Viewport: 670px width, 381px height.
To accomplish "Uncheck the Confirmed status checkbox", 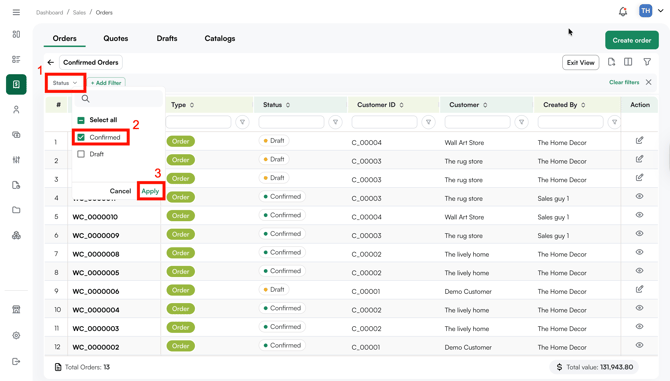I will pos(81,137).
